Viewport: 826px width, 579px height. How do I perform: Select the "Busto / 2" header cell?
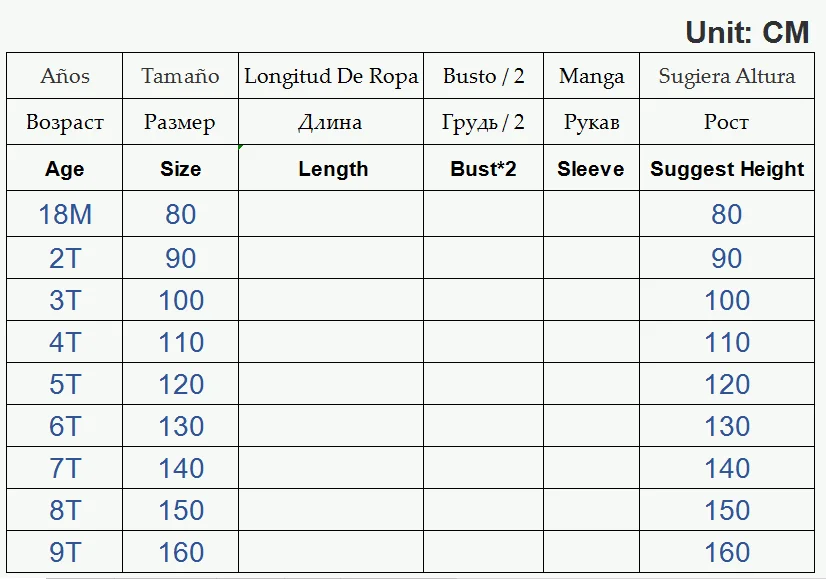tap(483, 76)
